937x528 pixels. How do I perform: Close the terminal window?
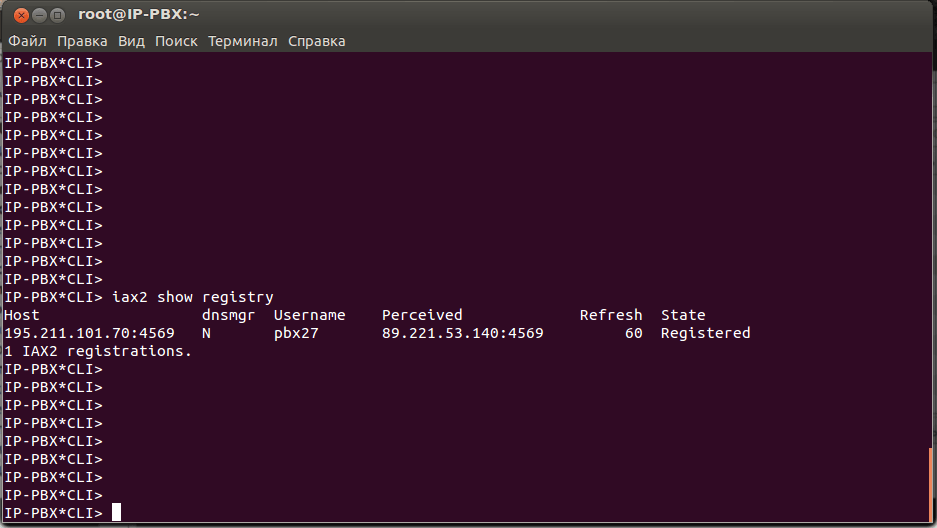coord(17,15)
